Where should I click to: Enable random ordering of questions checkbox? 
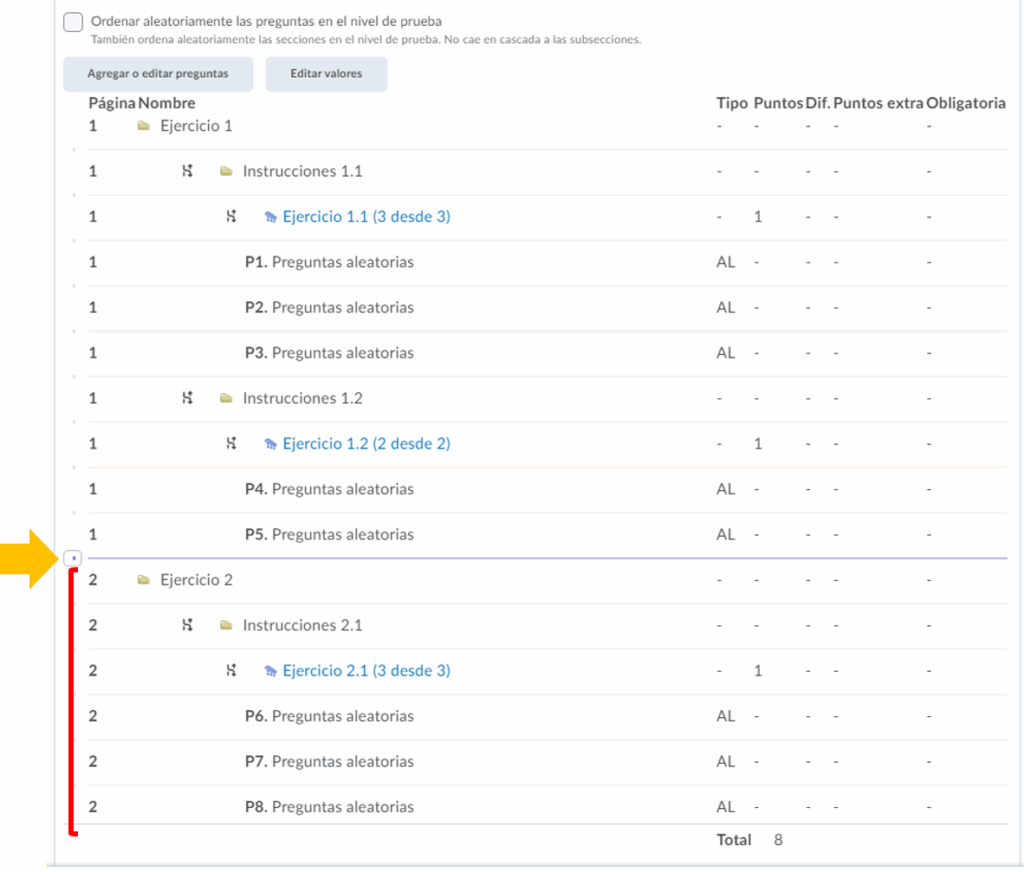73,23
